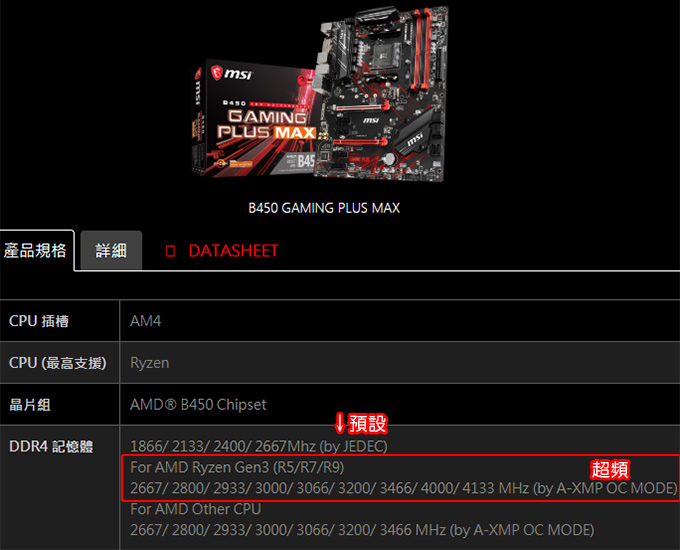Click the red down arrow beside 預設

click(340, 423)
